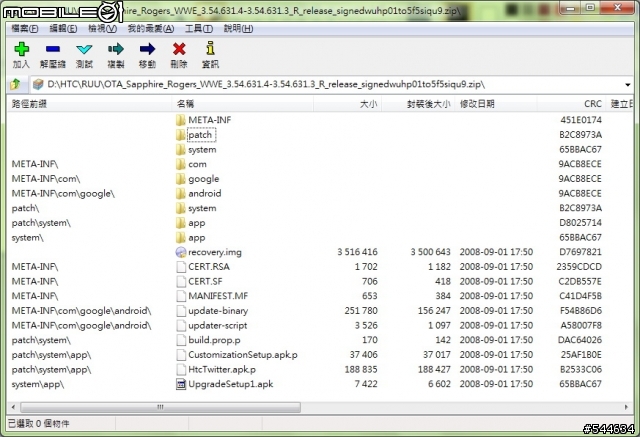Sort by the path prefix (路徑前綴) column
Image resolution: width=640 pixels, height=437 pixels.
(89, 104)
